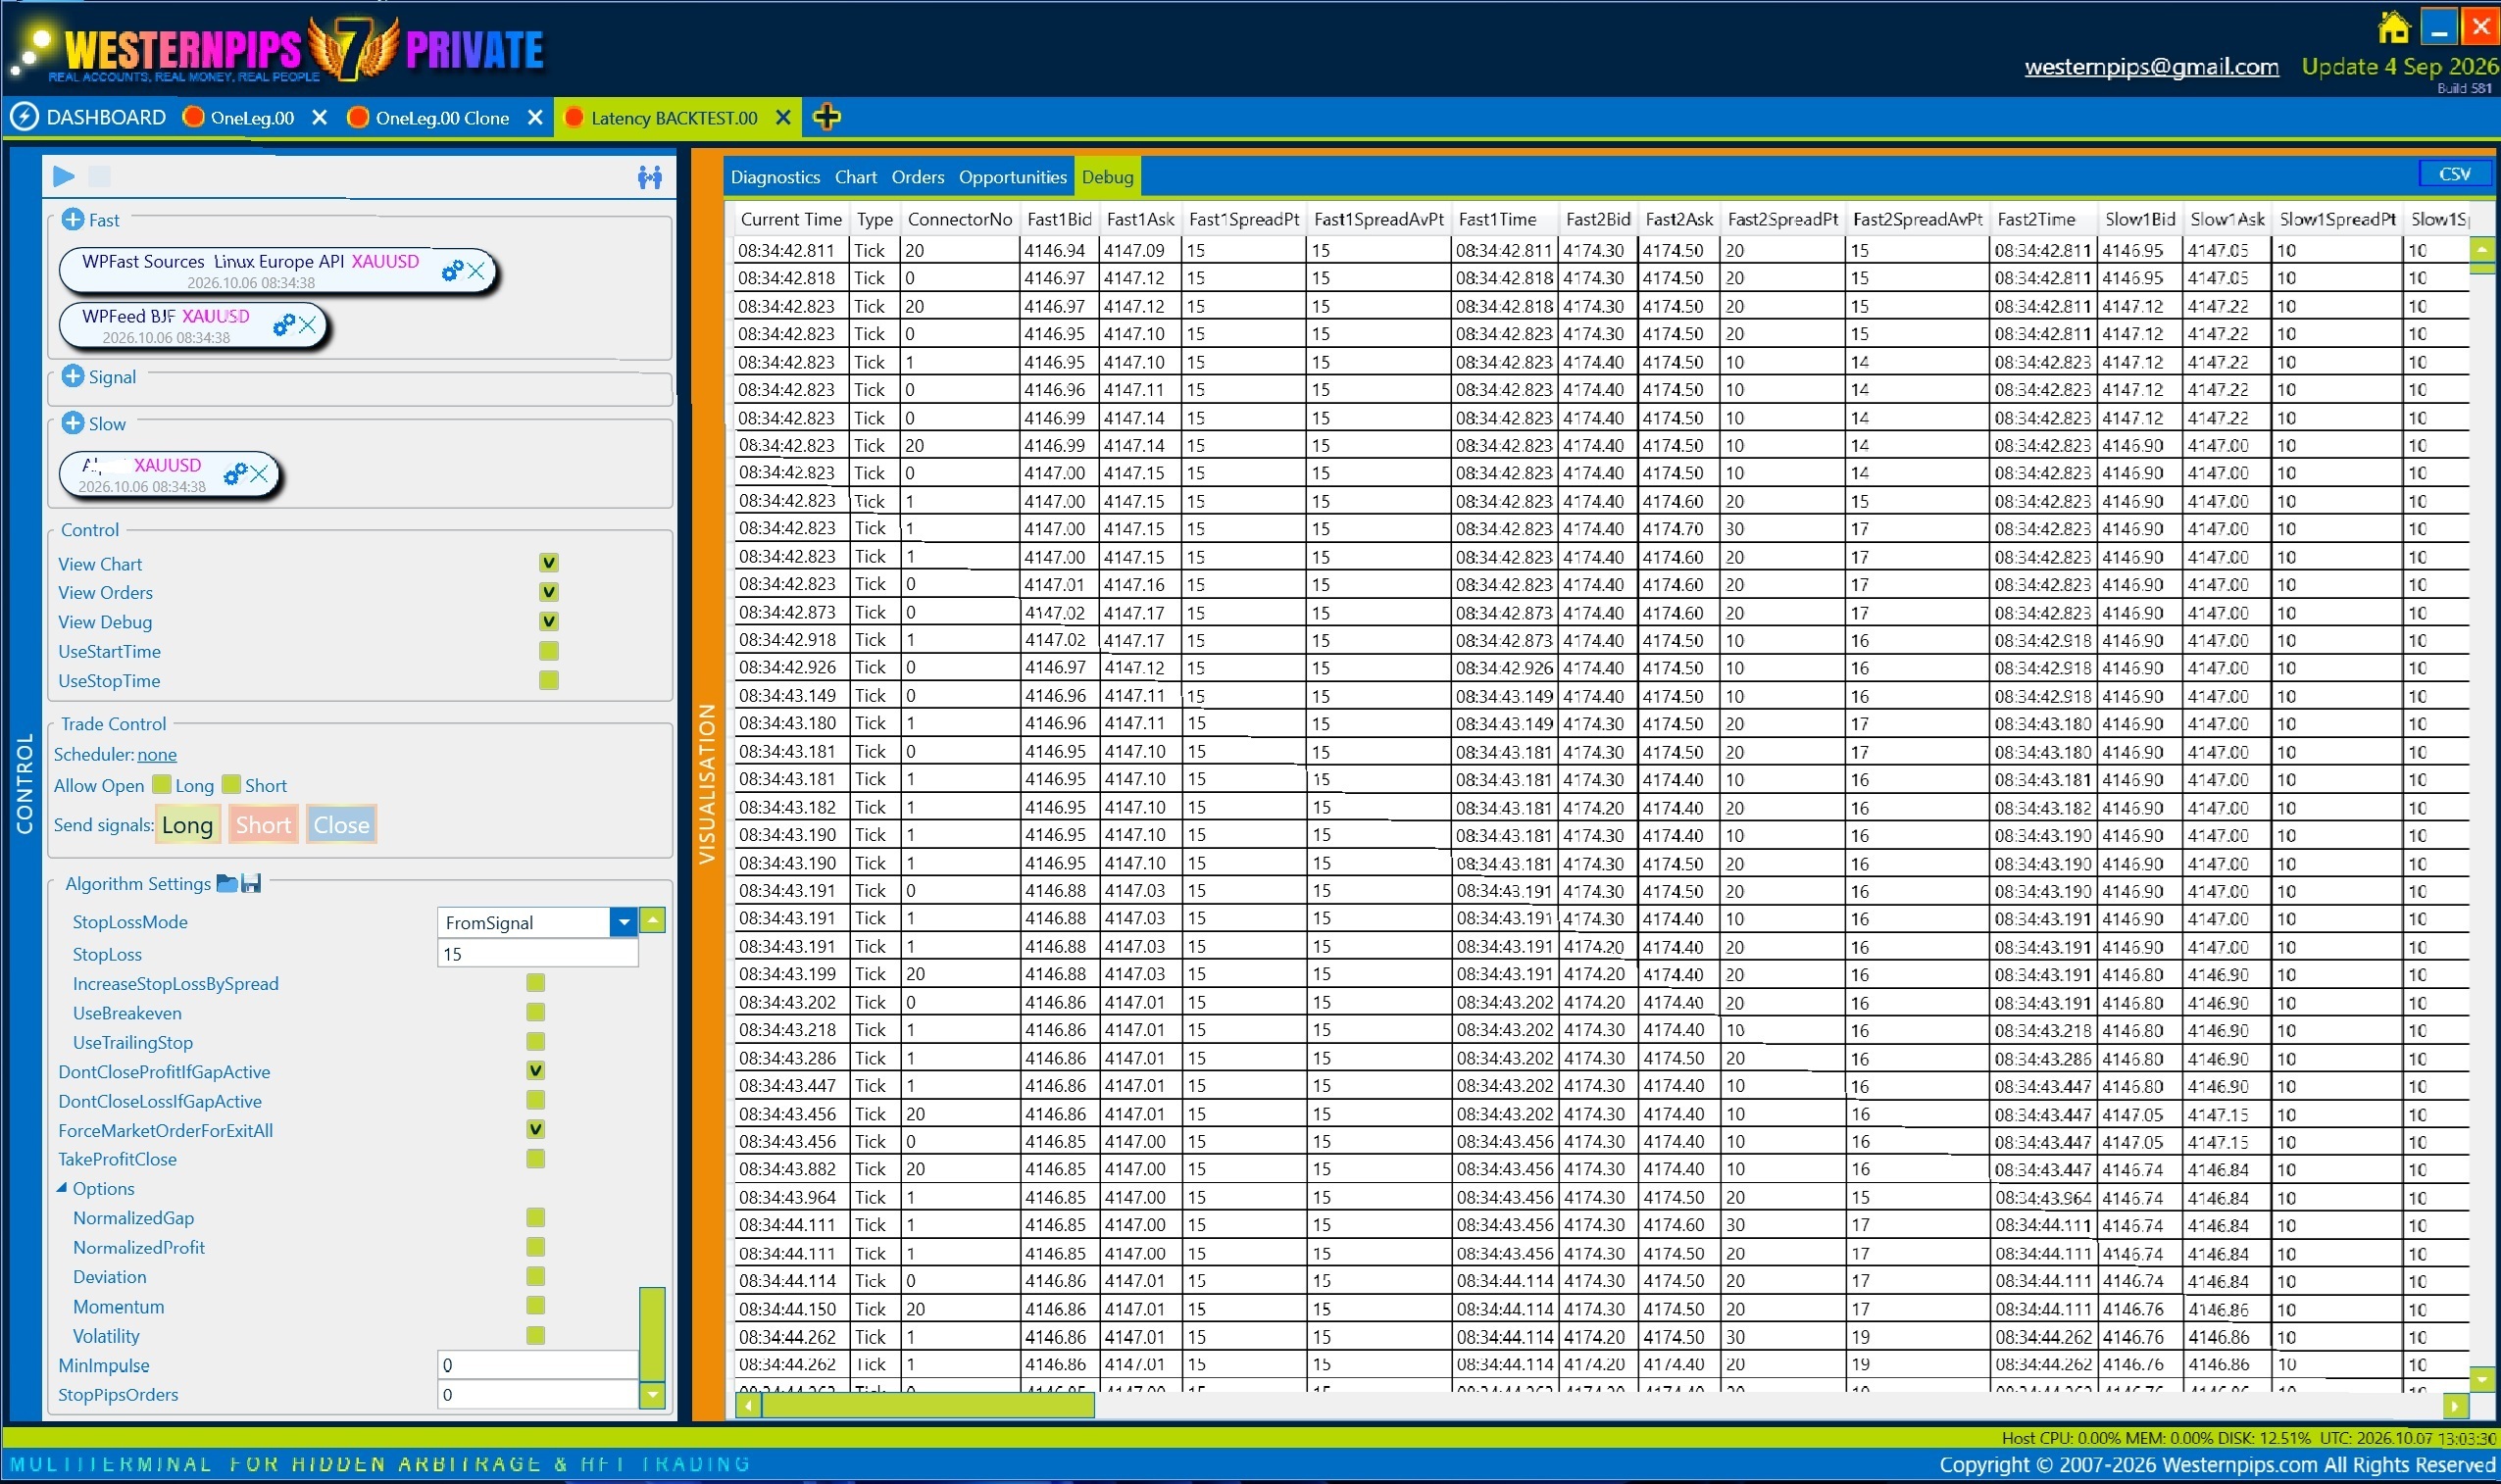Toggle the DontCloseProfitIfGapActive checkbox
2501x1484 pixels.
[x=536, y=1071]
